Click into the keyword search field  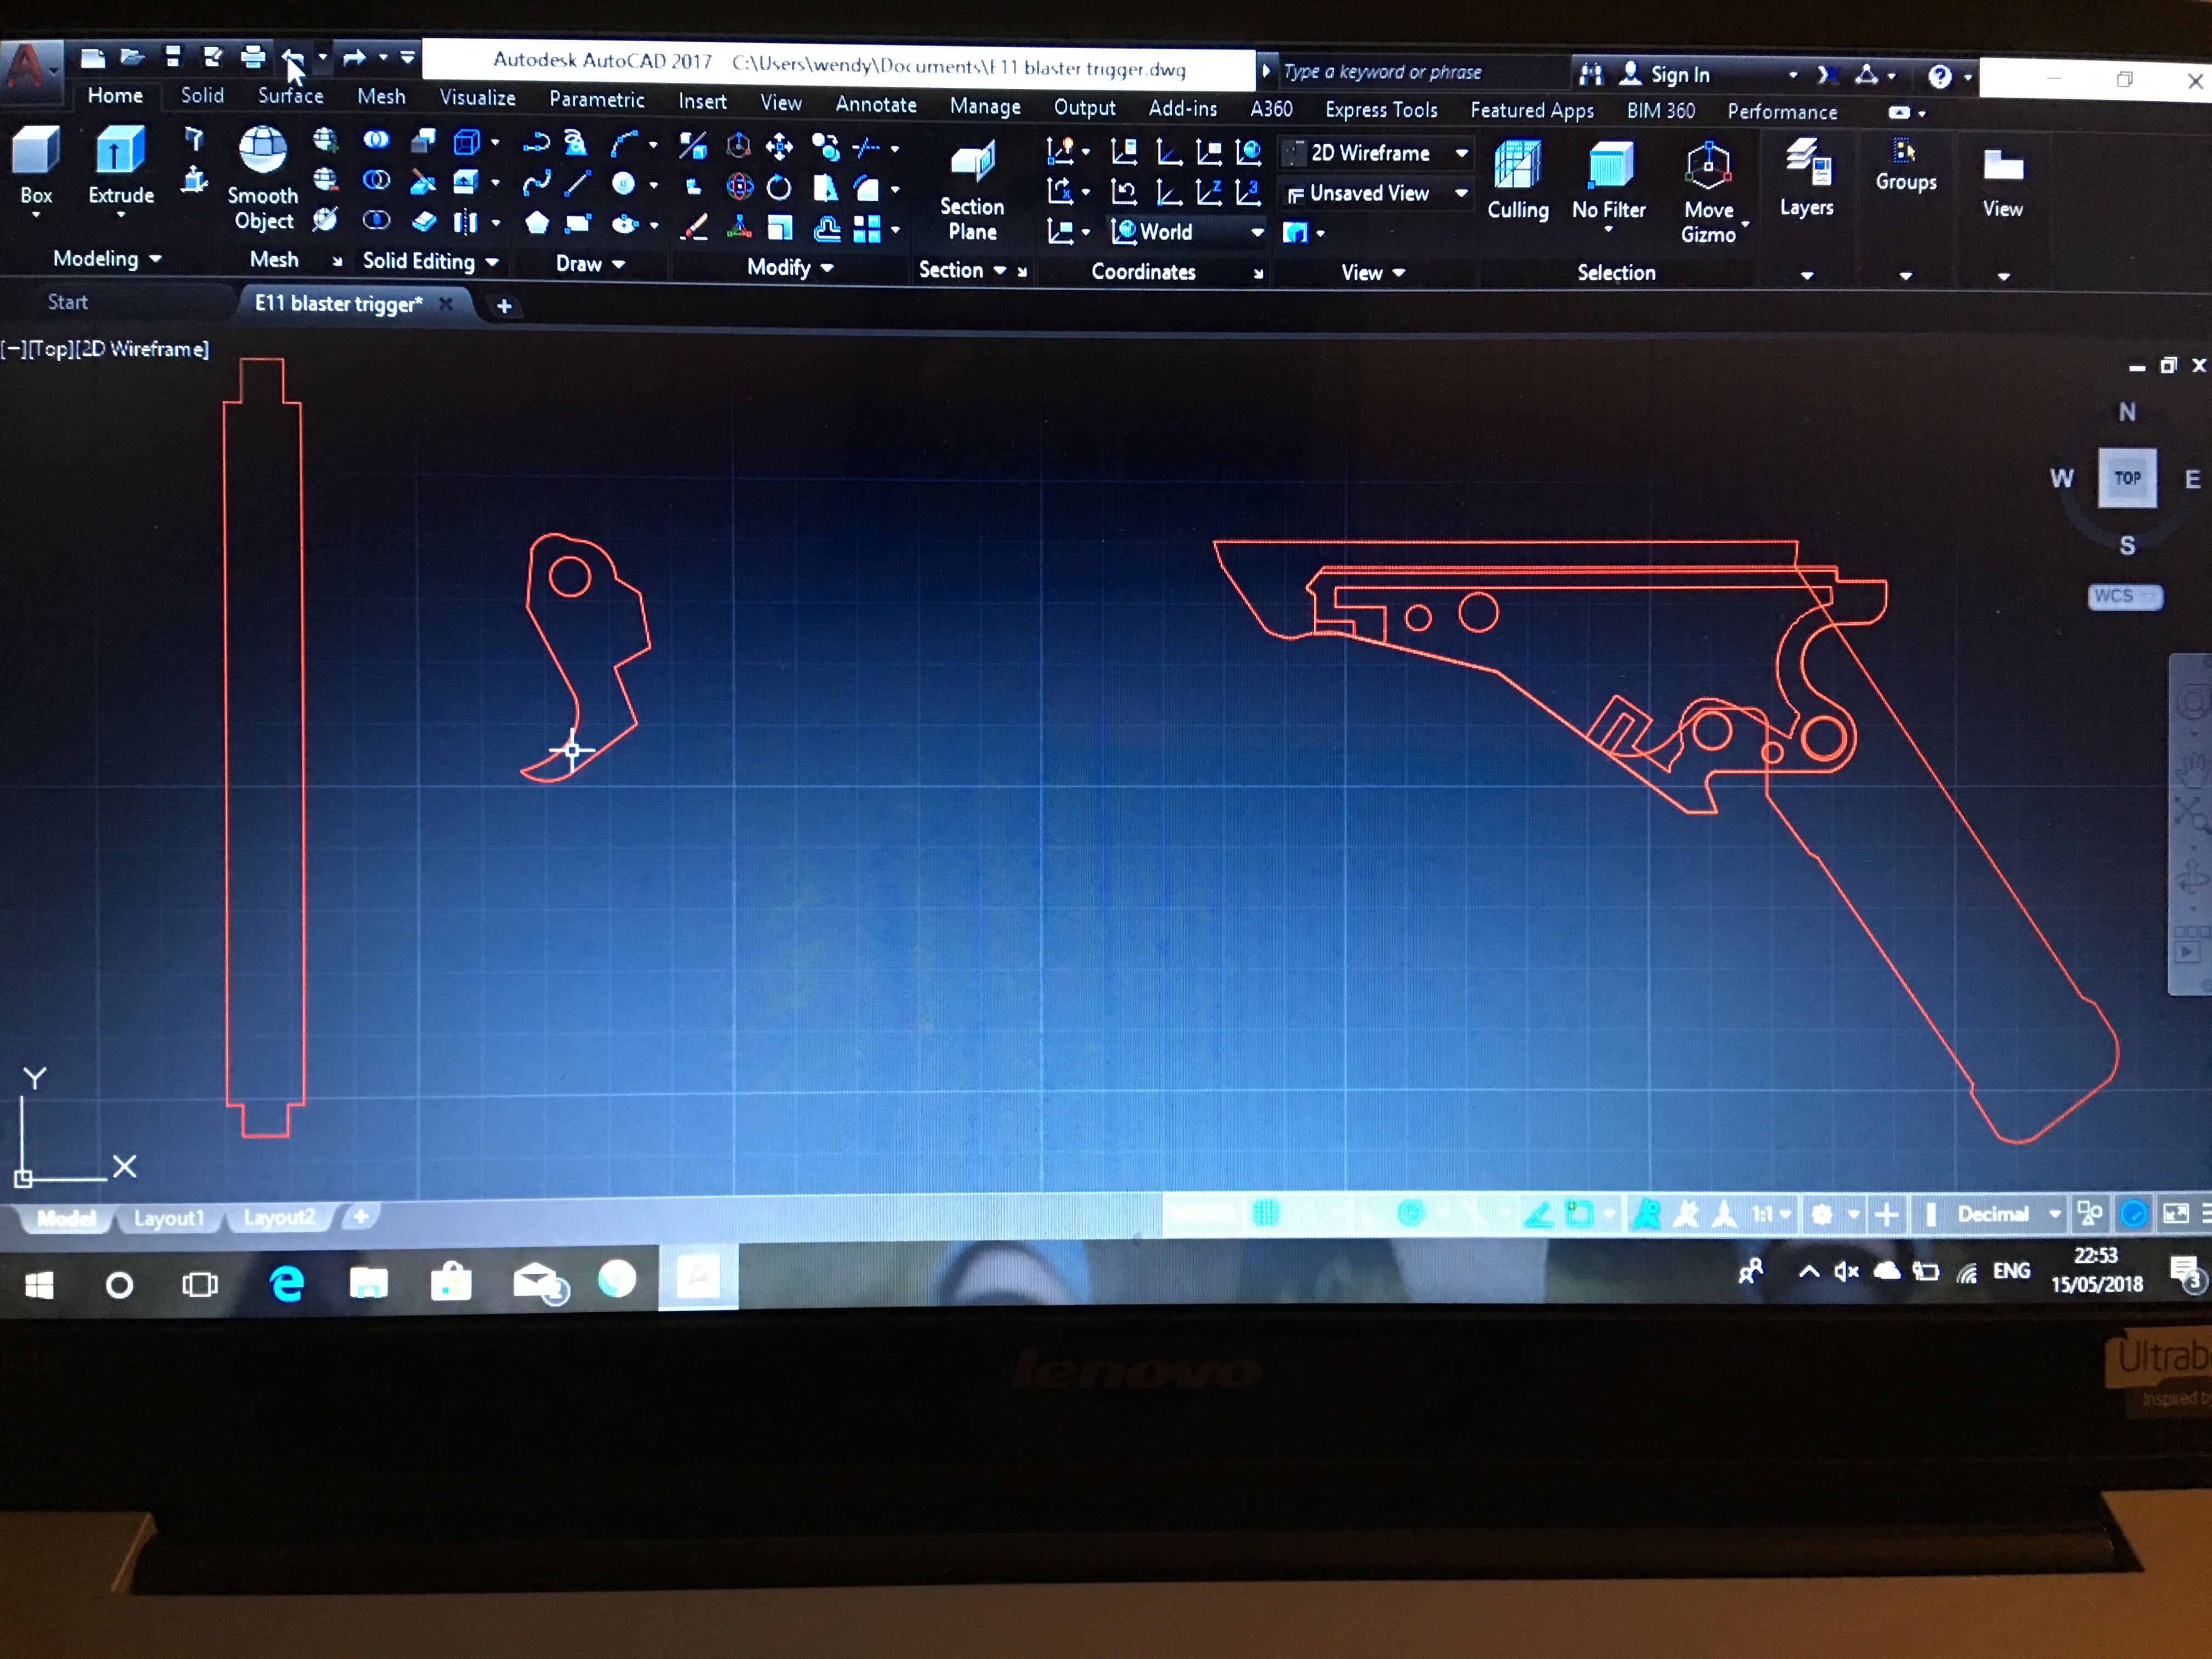pyautogui.click(x=1420, y=72)
